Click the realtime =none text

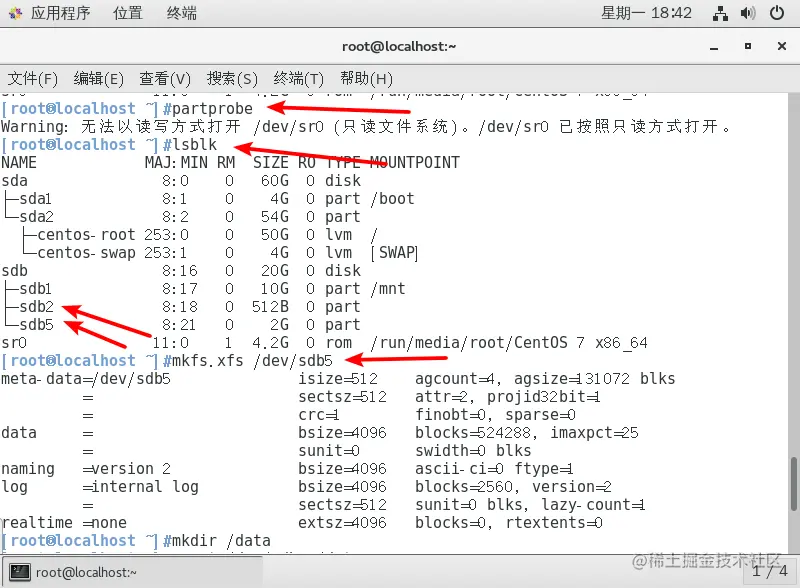click(64, 523)
